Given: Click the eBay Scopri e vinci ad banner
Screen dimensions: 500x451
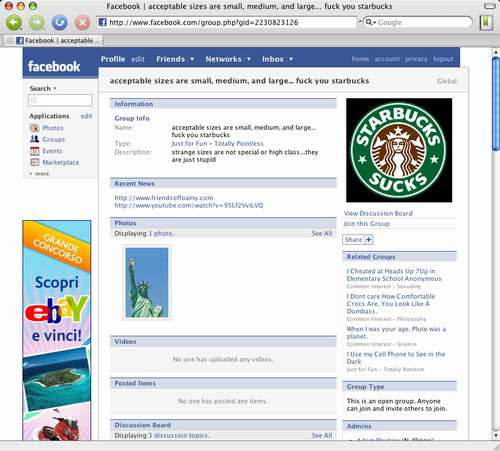Looking at the screenshot, I should [x=57, y=330].
